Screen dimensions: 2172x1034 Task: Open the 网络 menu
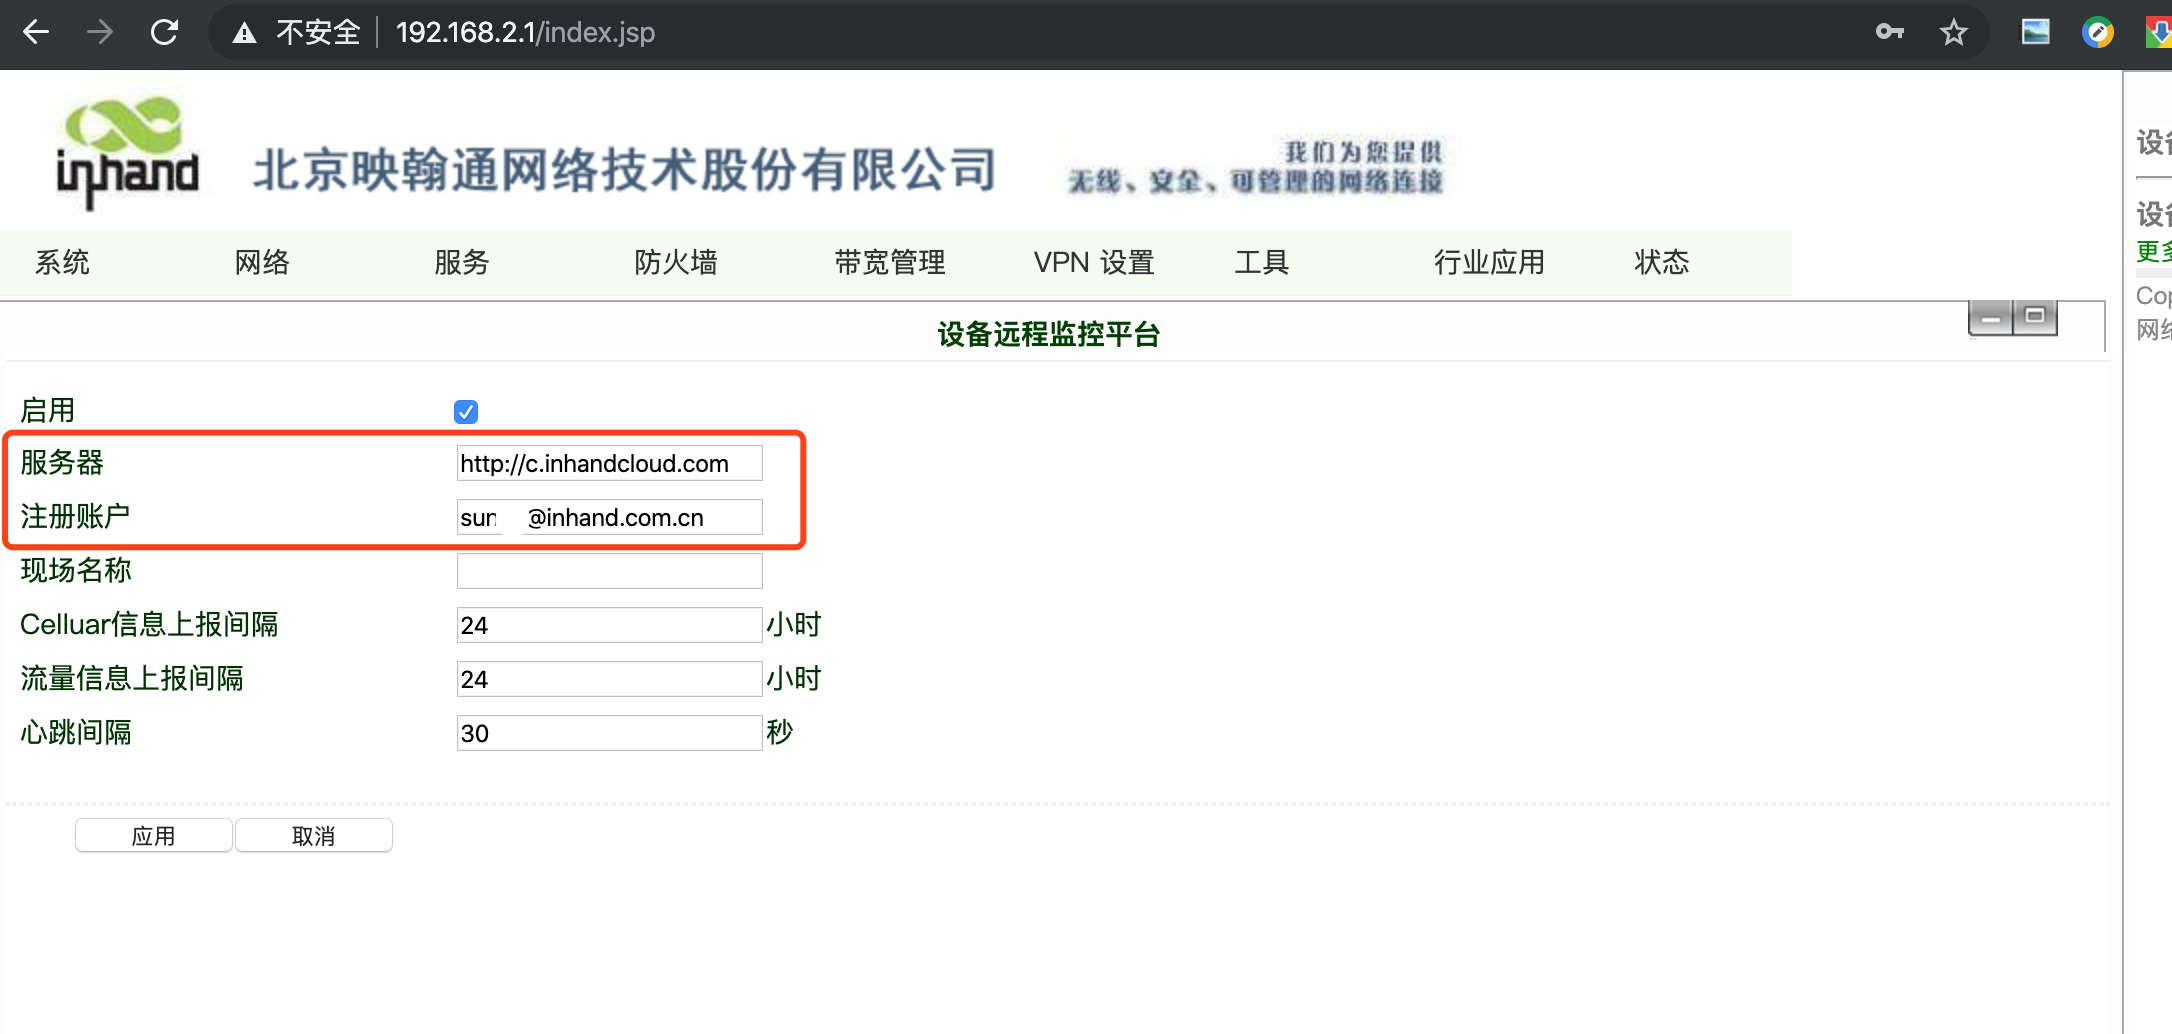tap(262, 262)
